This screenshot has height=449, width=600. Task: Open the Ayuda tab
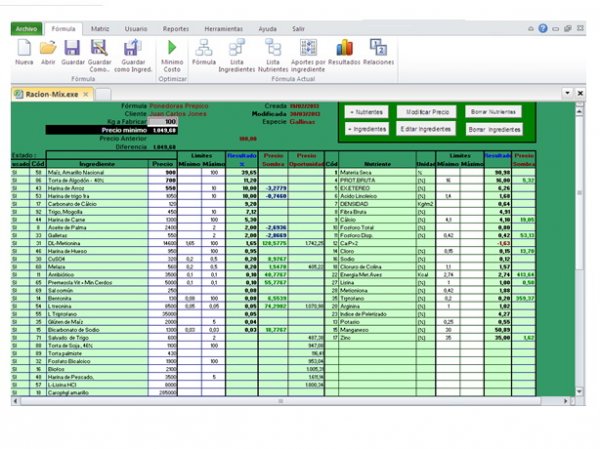(x=267, y=29)
